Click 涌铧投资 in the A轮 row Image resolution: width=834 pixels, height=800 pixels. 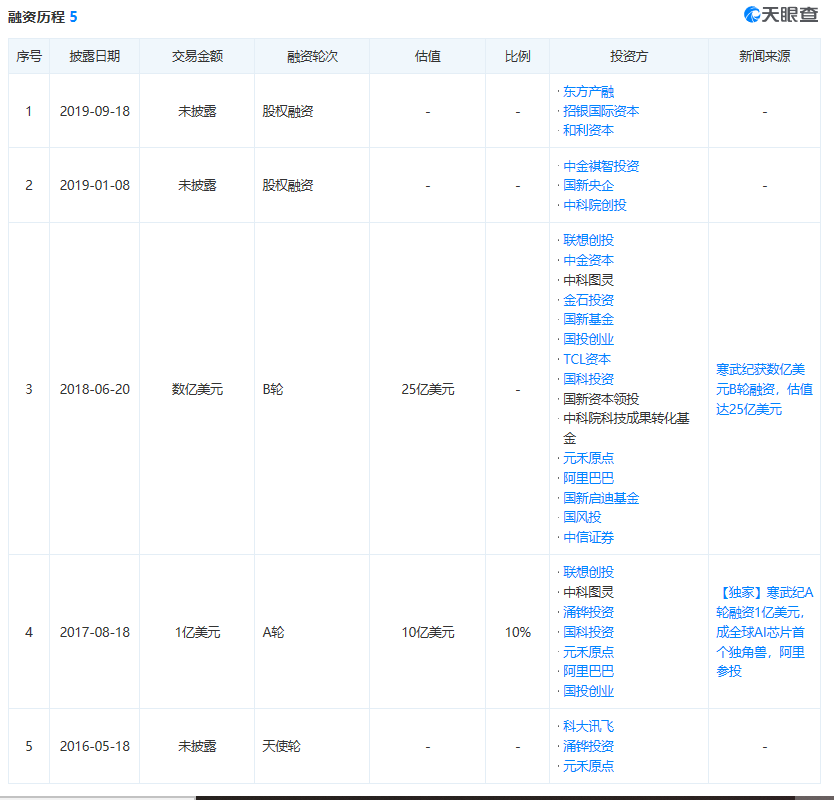point(588,612)
